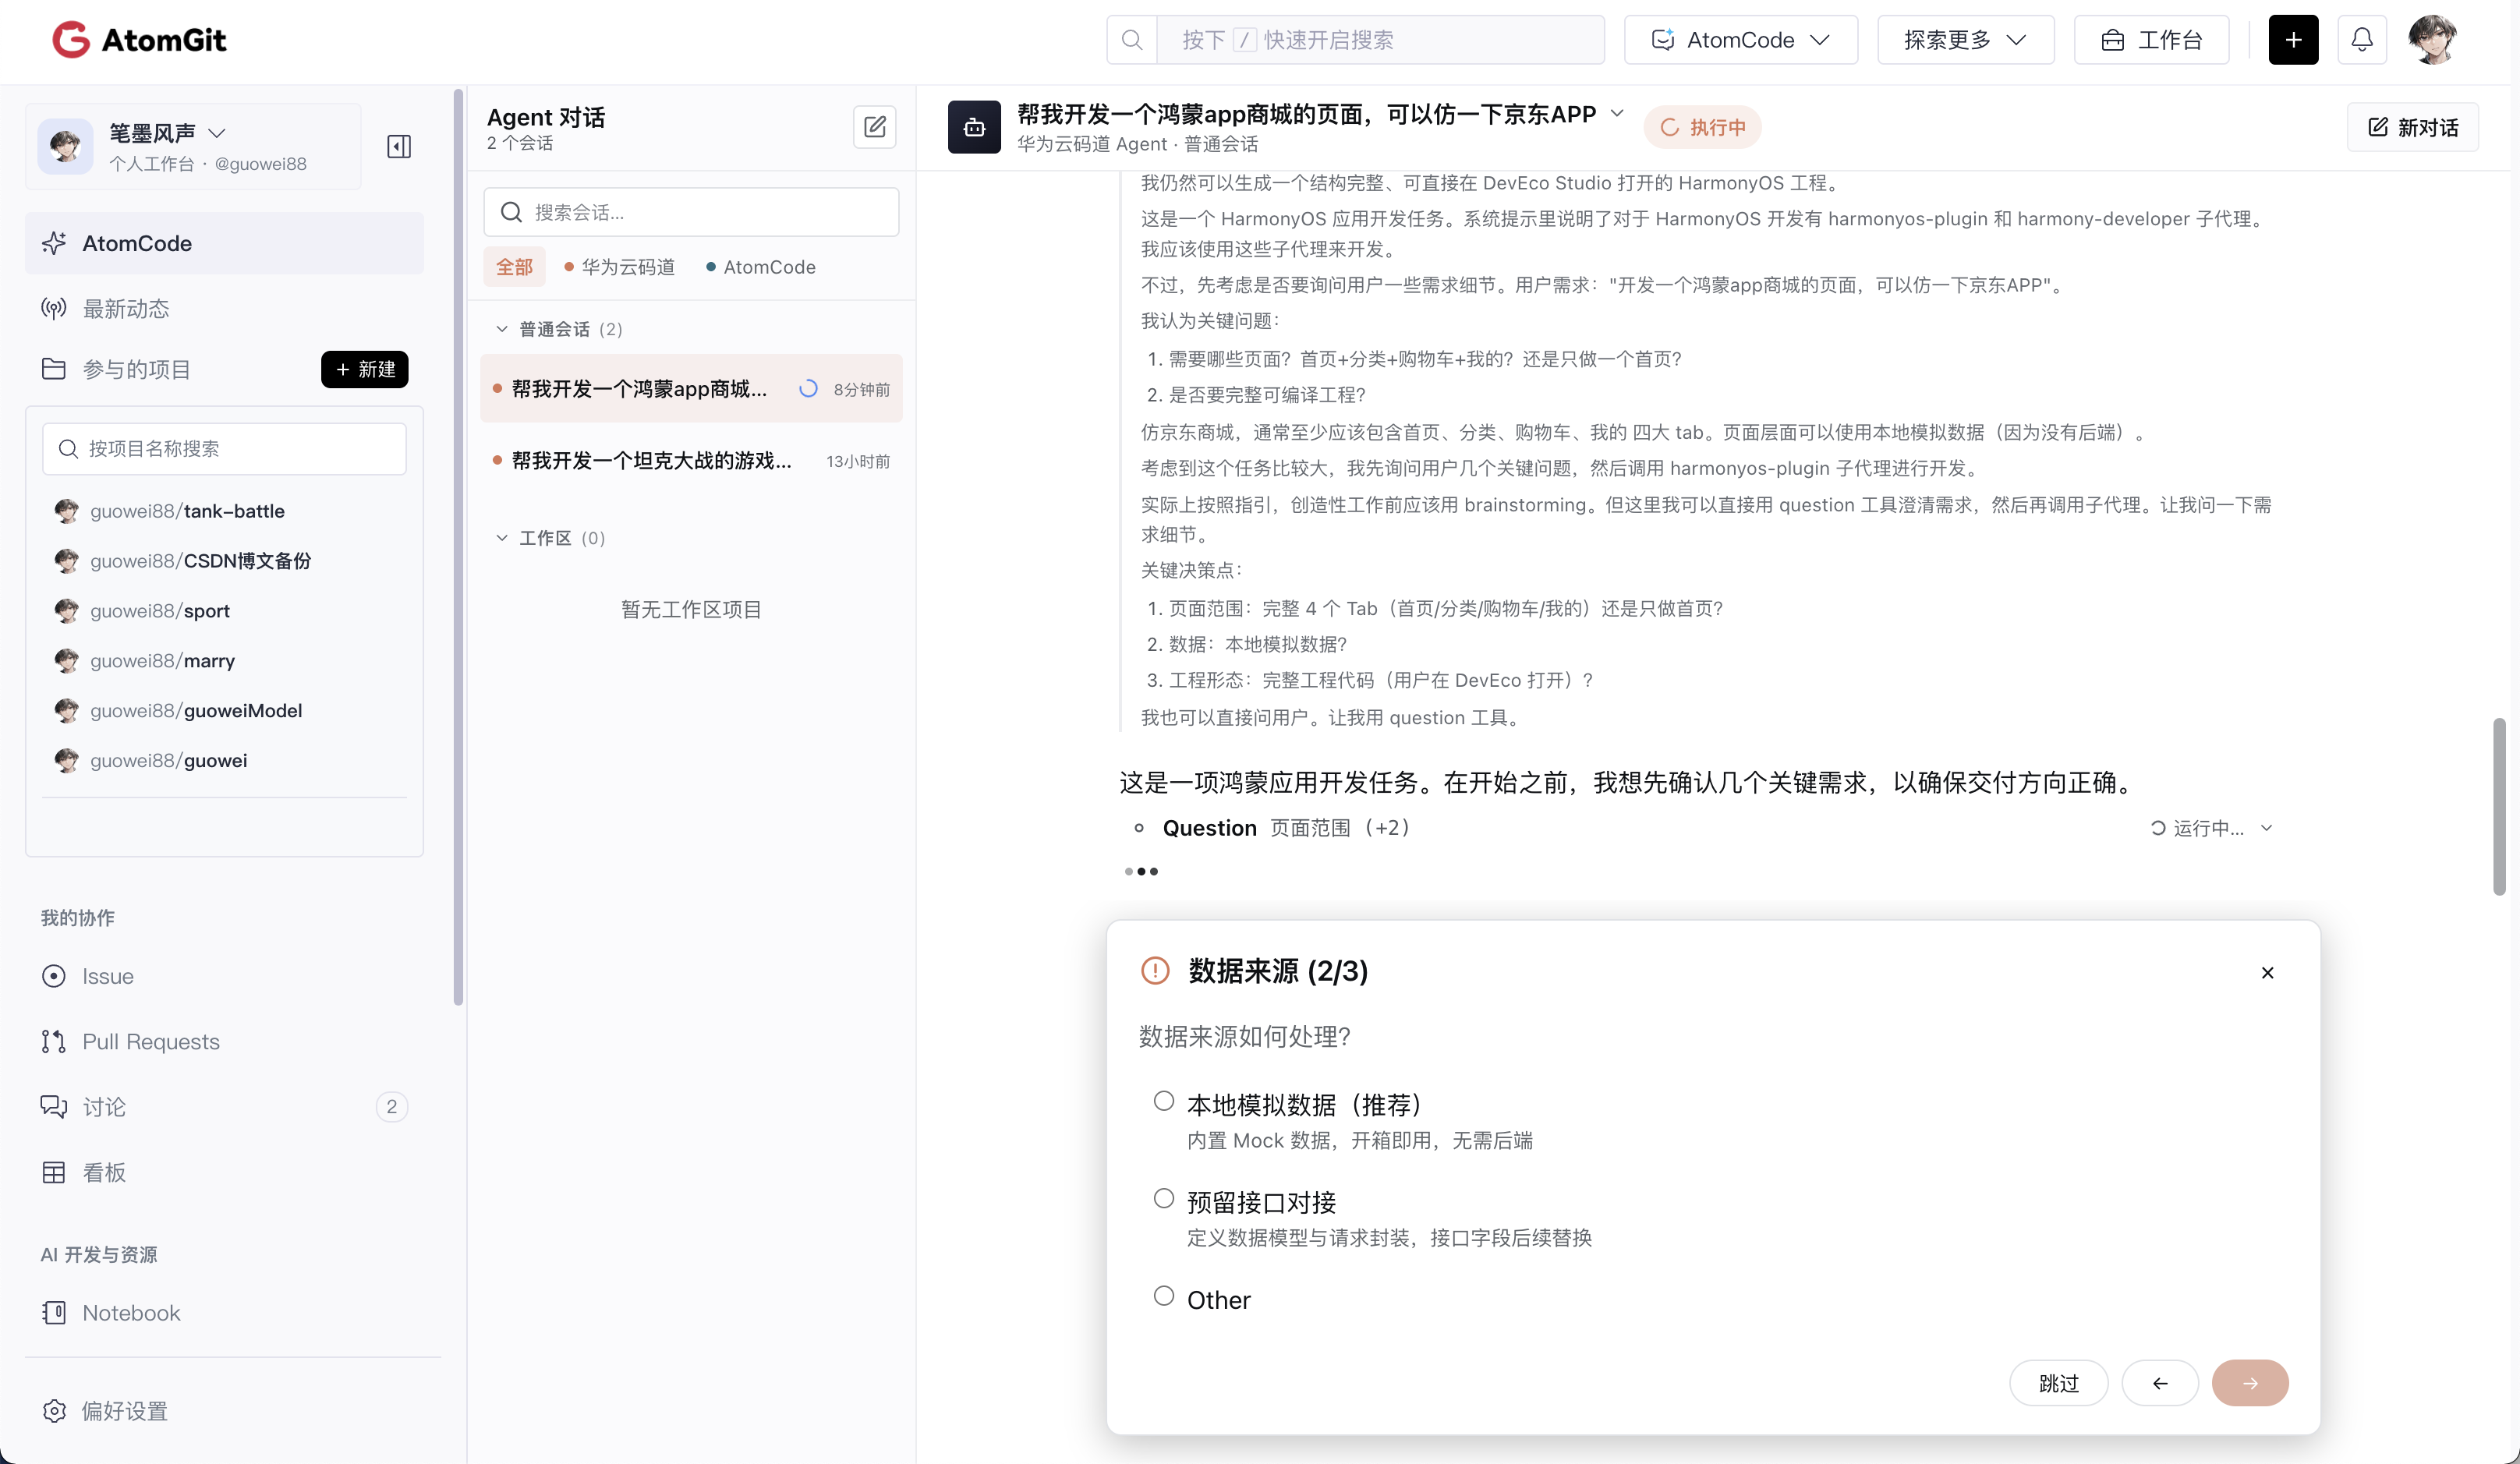Click the main chat vertical scrollbar
This screenshot has width=2520, height=1464.
click(x=2499, y=806)
